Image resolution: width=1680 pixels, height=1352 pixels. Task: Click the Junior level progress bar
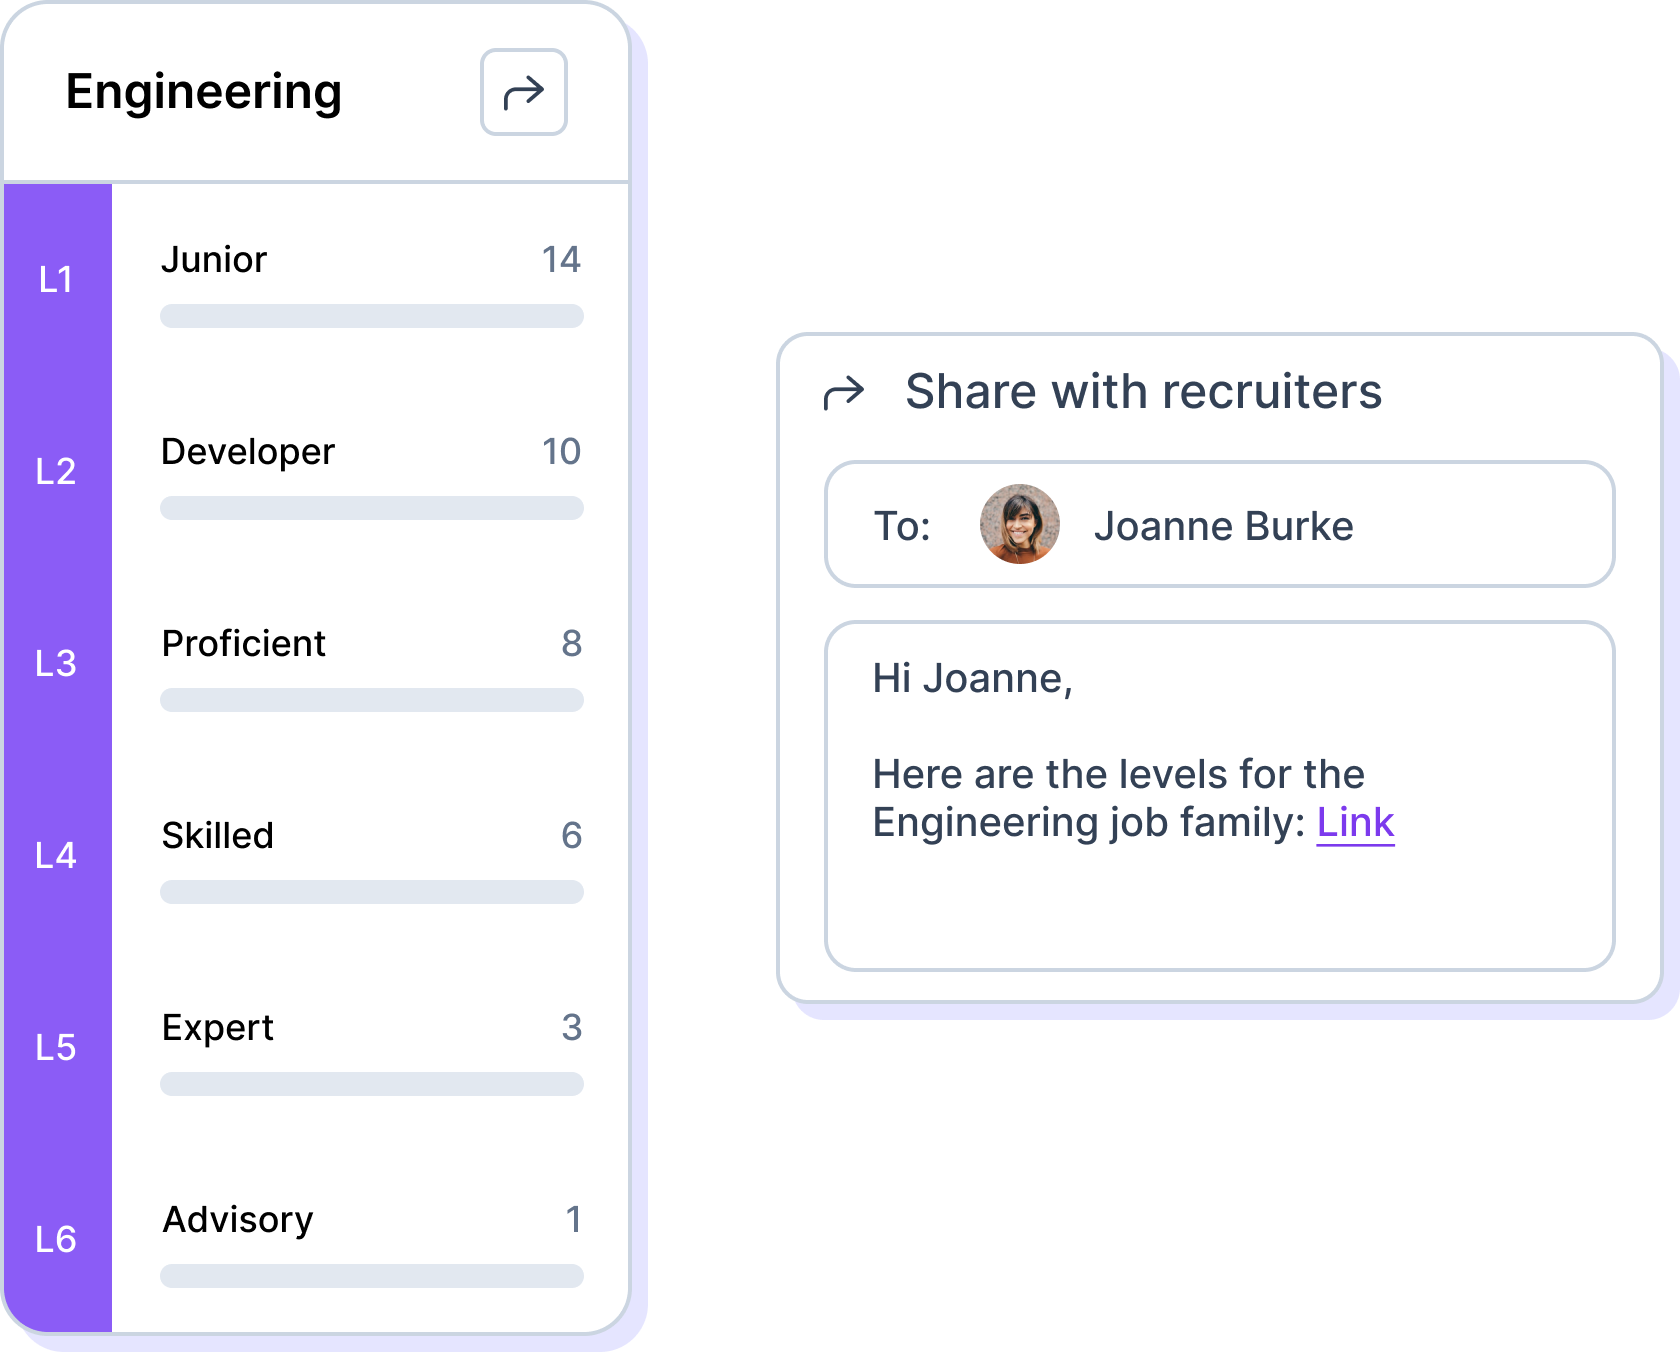click(x=371, y=316)
